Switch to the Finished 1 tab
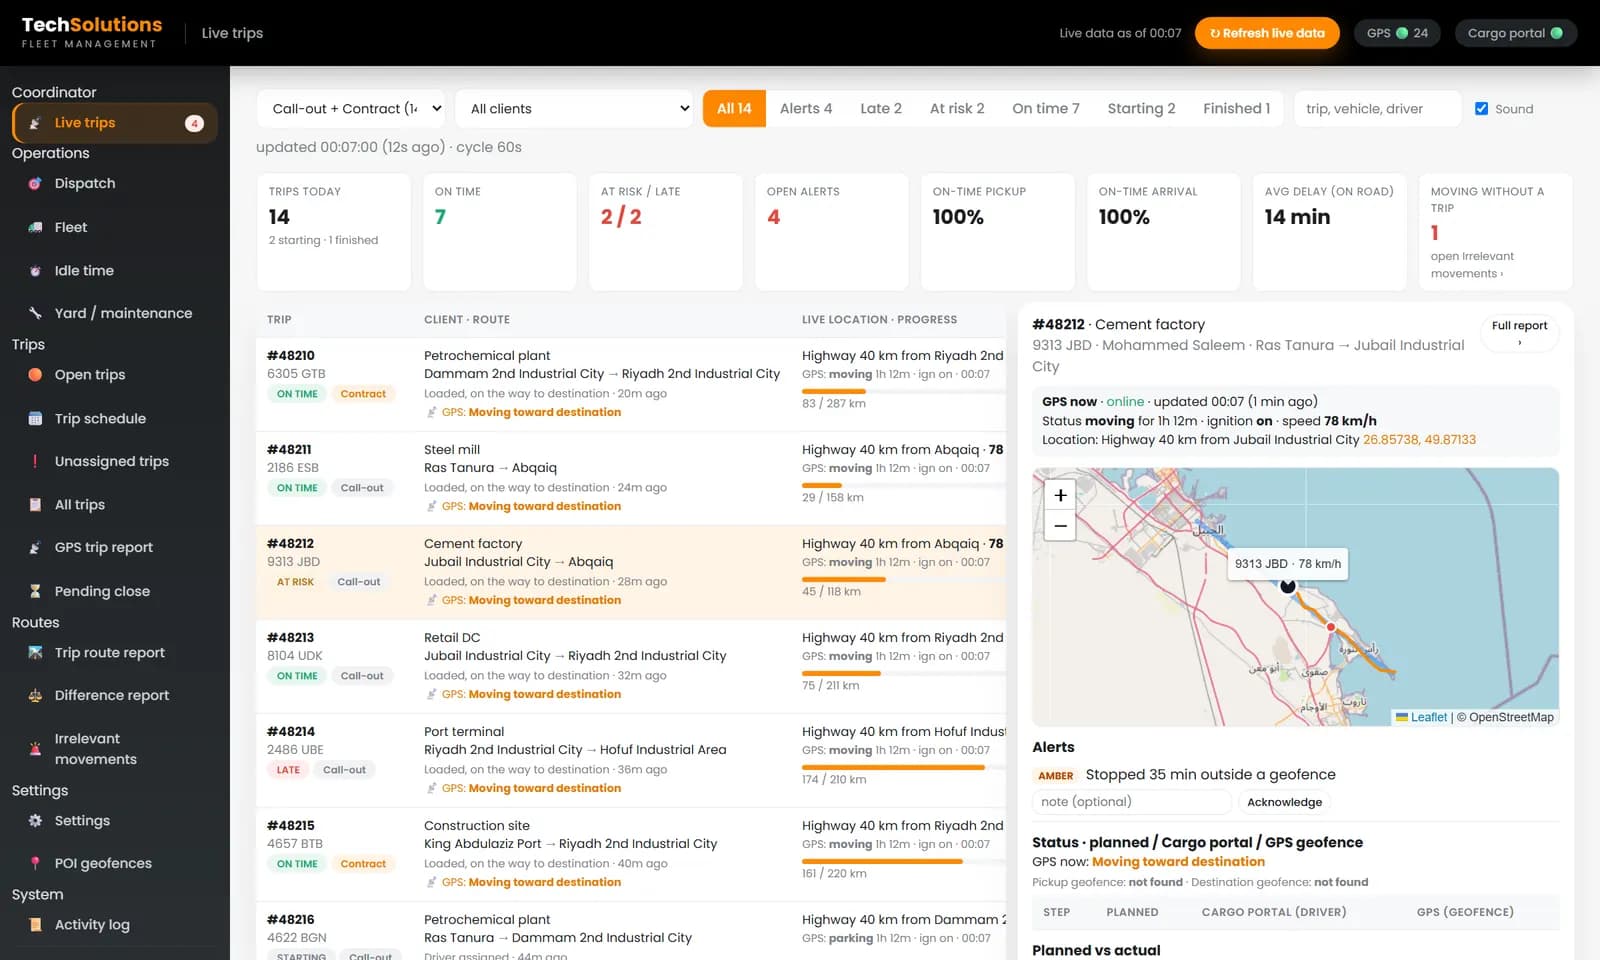This screenshot has height=960, width=1600. pos(1237,109)
